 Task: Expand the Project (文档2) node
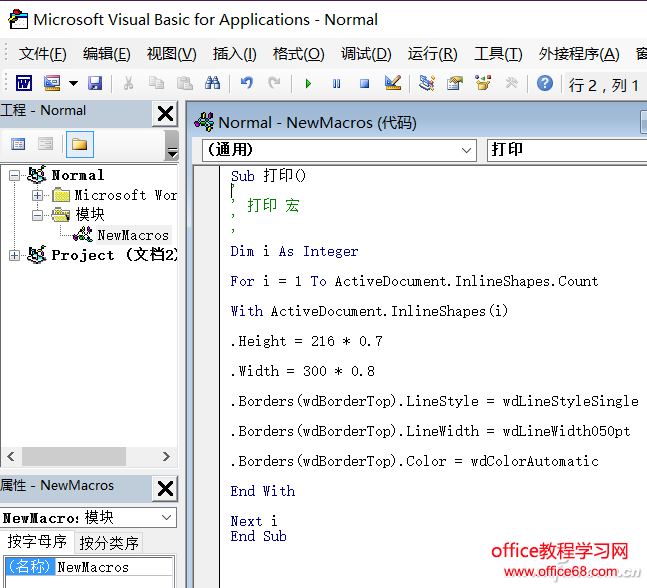click(x=14, y=255)
